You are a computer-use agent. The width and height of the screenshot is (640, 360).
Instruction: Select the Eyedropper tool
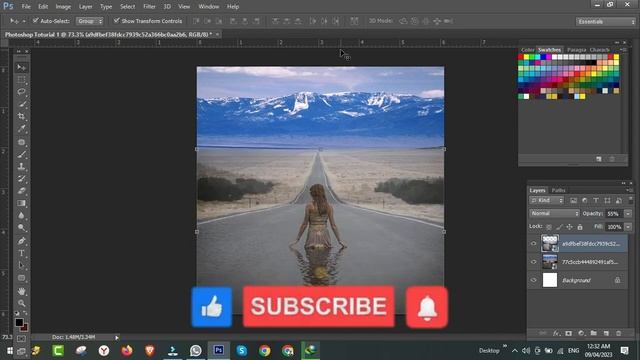(22, 129)
